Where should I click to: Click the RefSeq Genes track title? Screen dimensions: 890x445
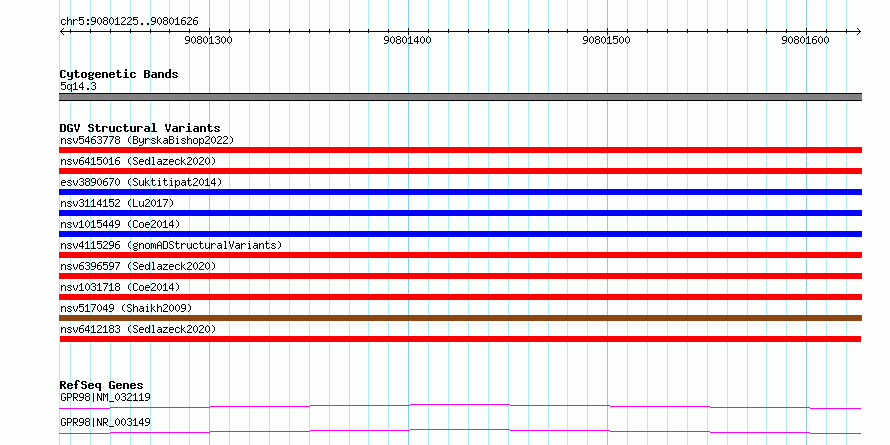coord(101,385)
